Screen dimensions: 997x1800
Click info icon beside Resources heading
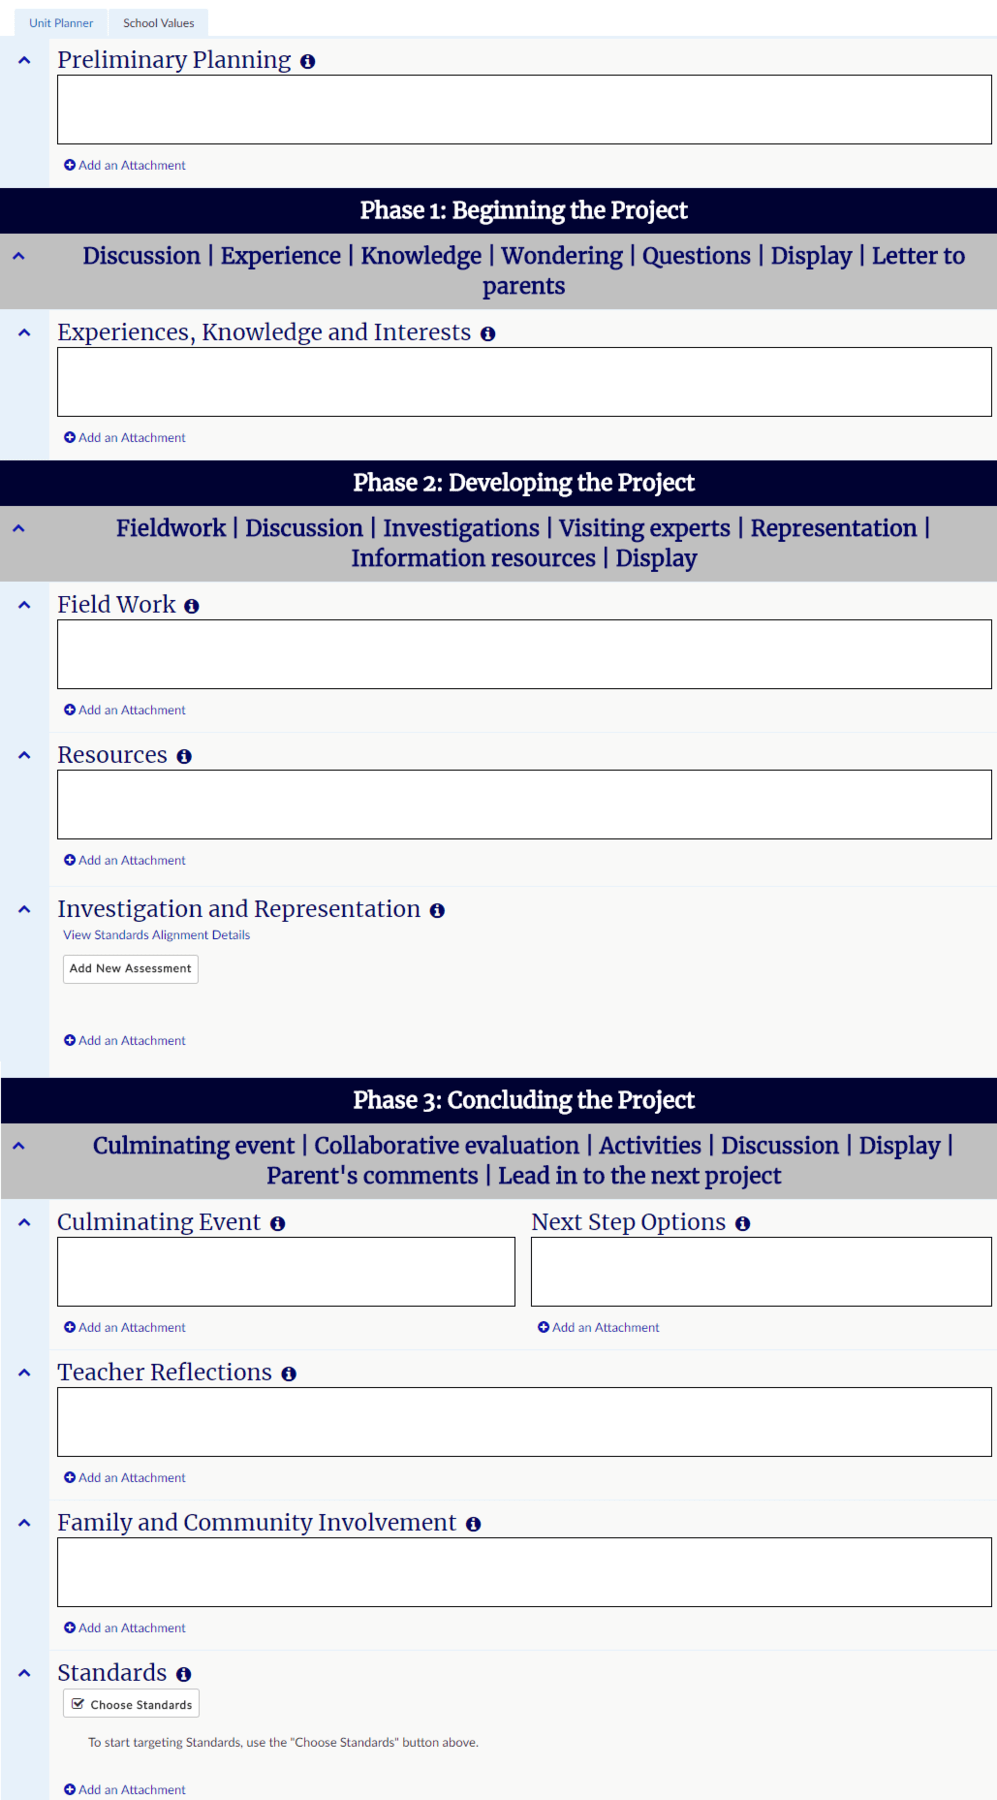(x=184, y=757)
